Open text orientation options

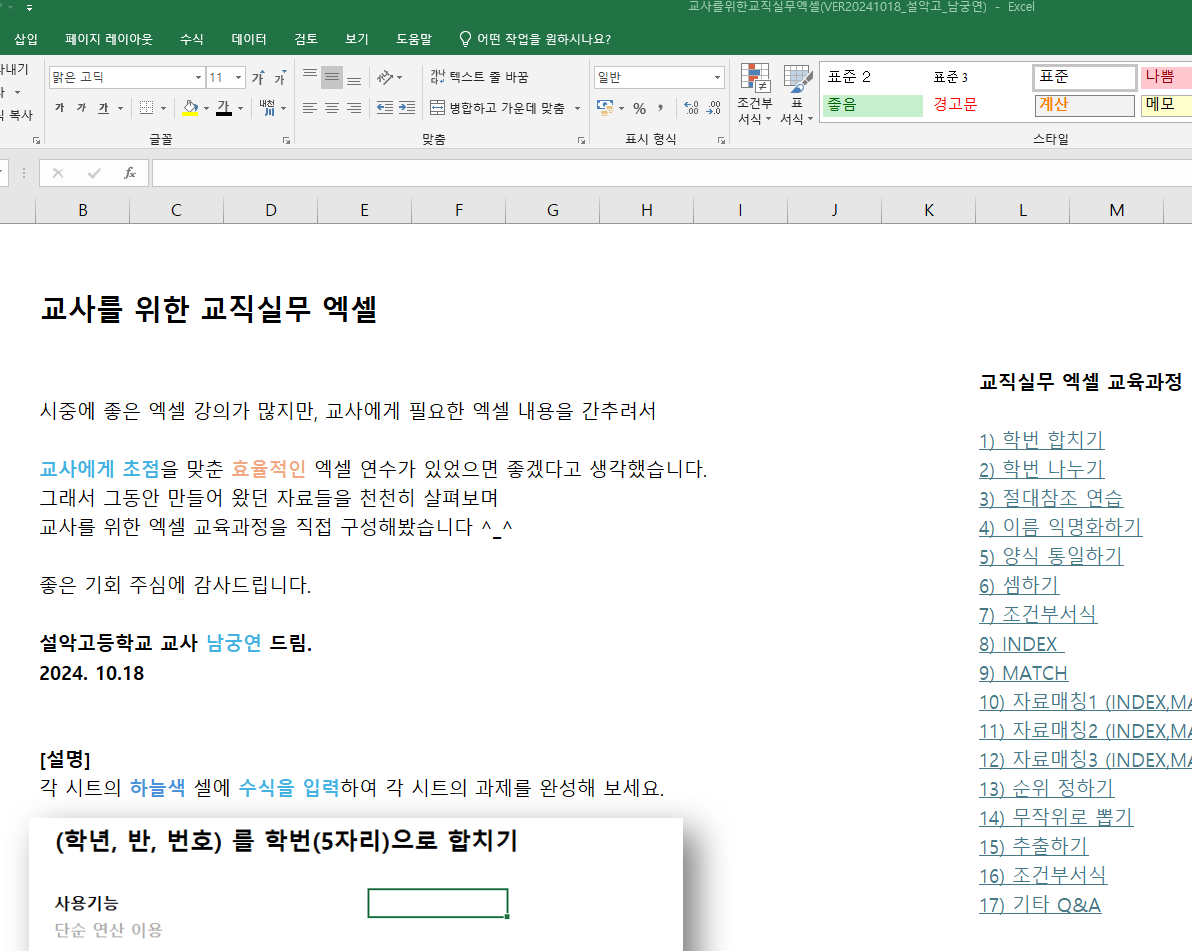click(389, 77)
